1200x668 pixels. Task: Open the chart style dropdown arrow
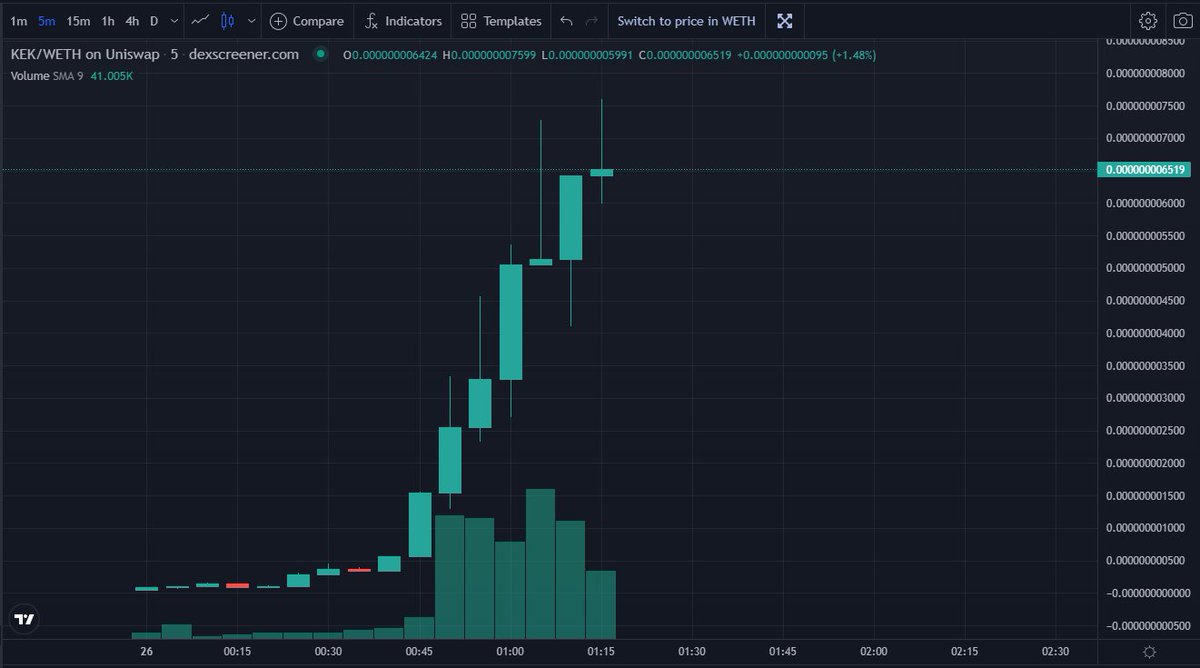click(x=251, y=21)
